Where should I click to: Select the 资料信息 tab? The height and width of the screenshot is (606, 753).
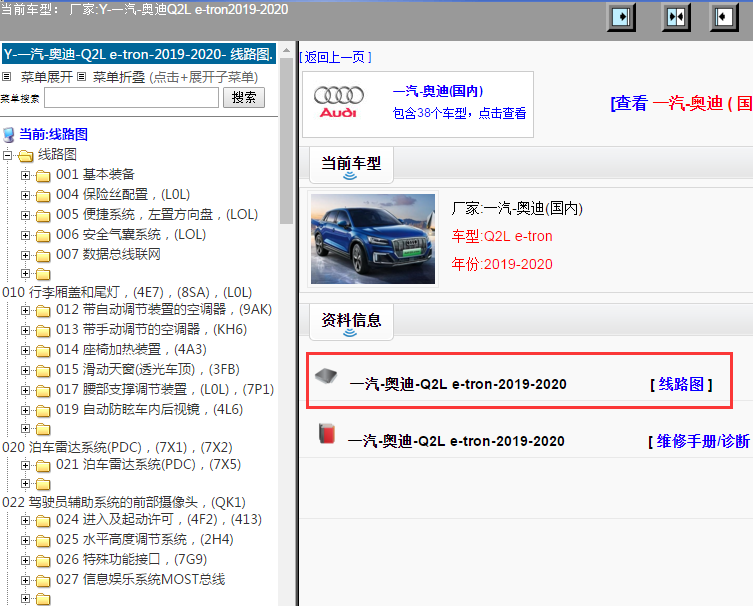pyautogui.click(x=351, y=321)
